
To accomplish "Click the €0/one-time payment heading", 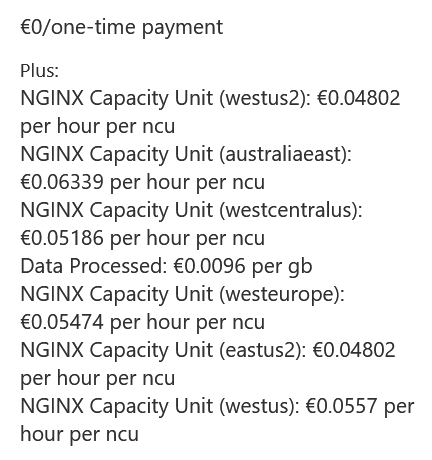I will (x=122, y=27).
